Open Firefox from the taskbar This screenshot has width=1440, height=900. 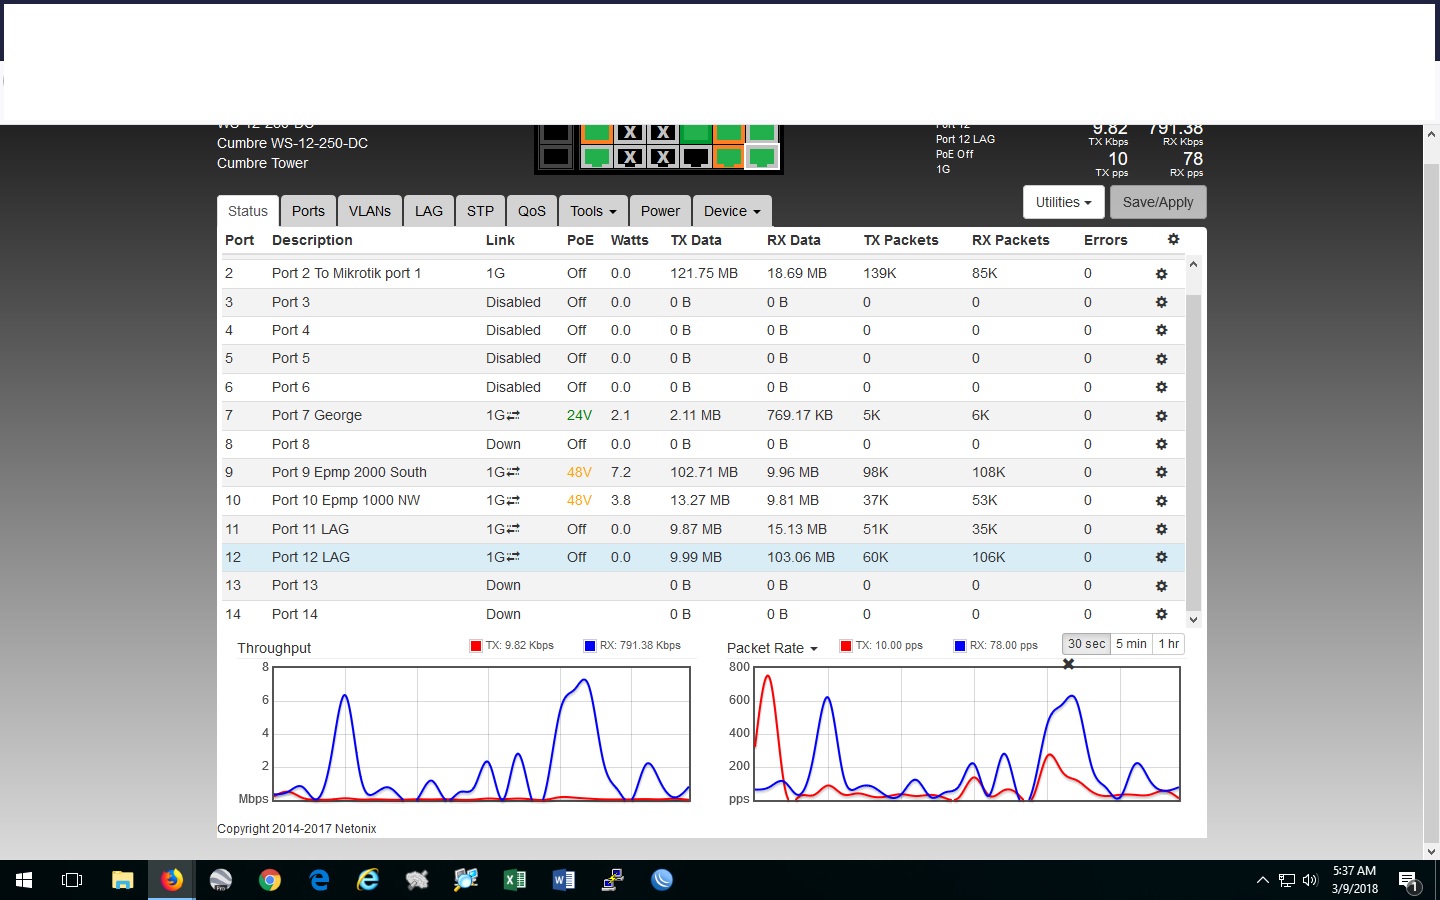[x=172, y=880]
